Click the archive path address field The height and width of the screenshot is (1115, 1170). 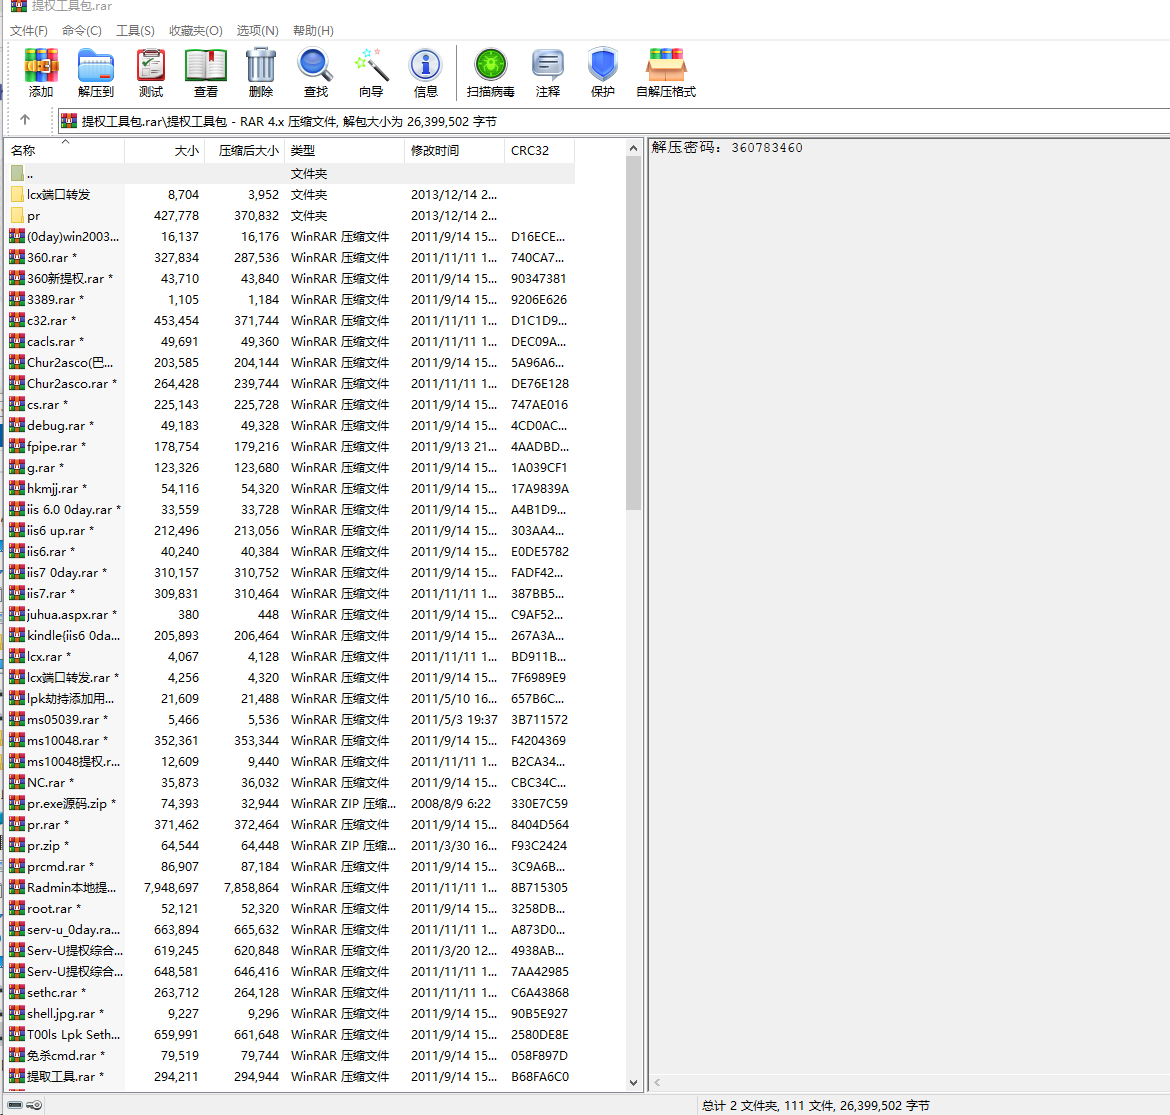[613, 121]
